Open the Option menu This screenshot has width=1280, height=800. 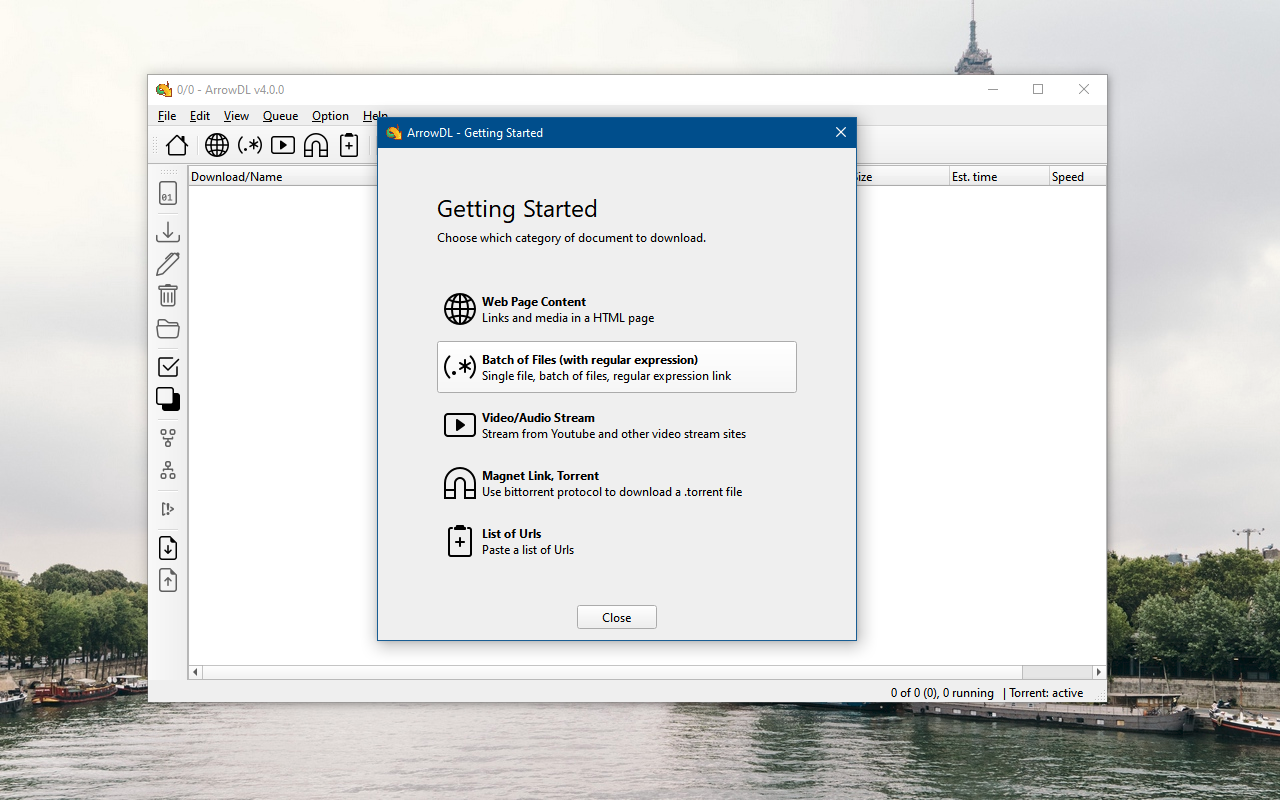point(330,116)
